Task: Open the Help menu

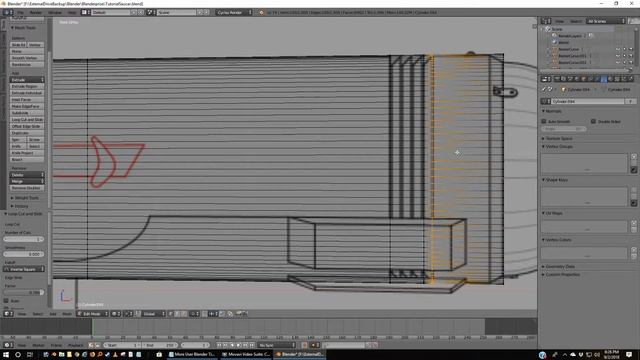Action: (x=72, y=12)
